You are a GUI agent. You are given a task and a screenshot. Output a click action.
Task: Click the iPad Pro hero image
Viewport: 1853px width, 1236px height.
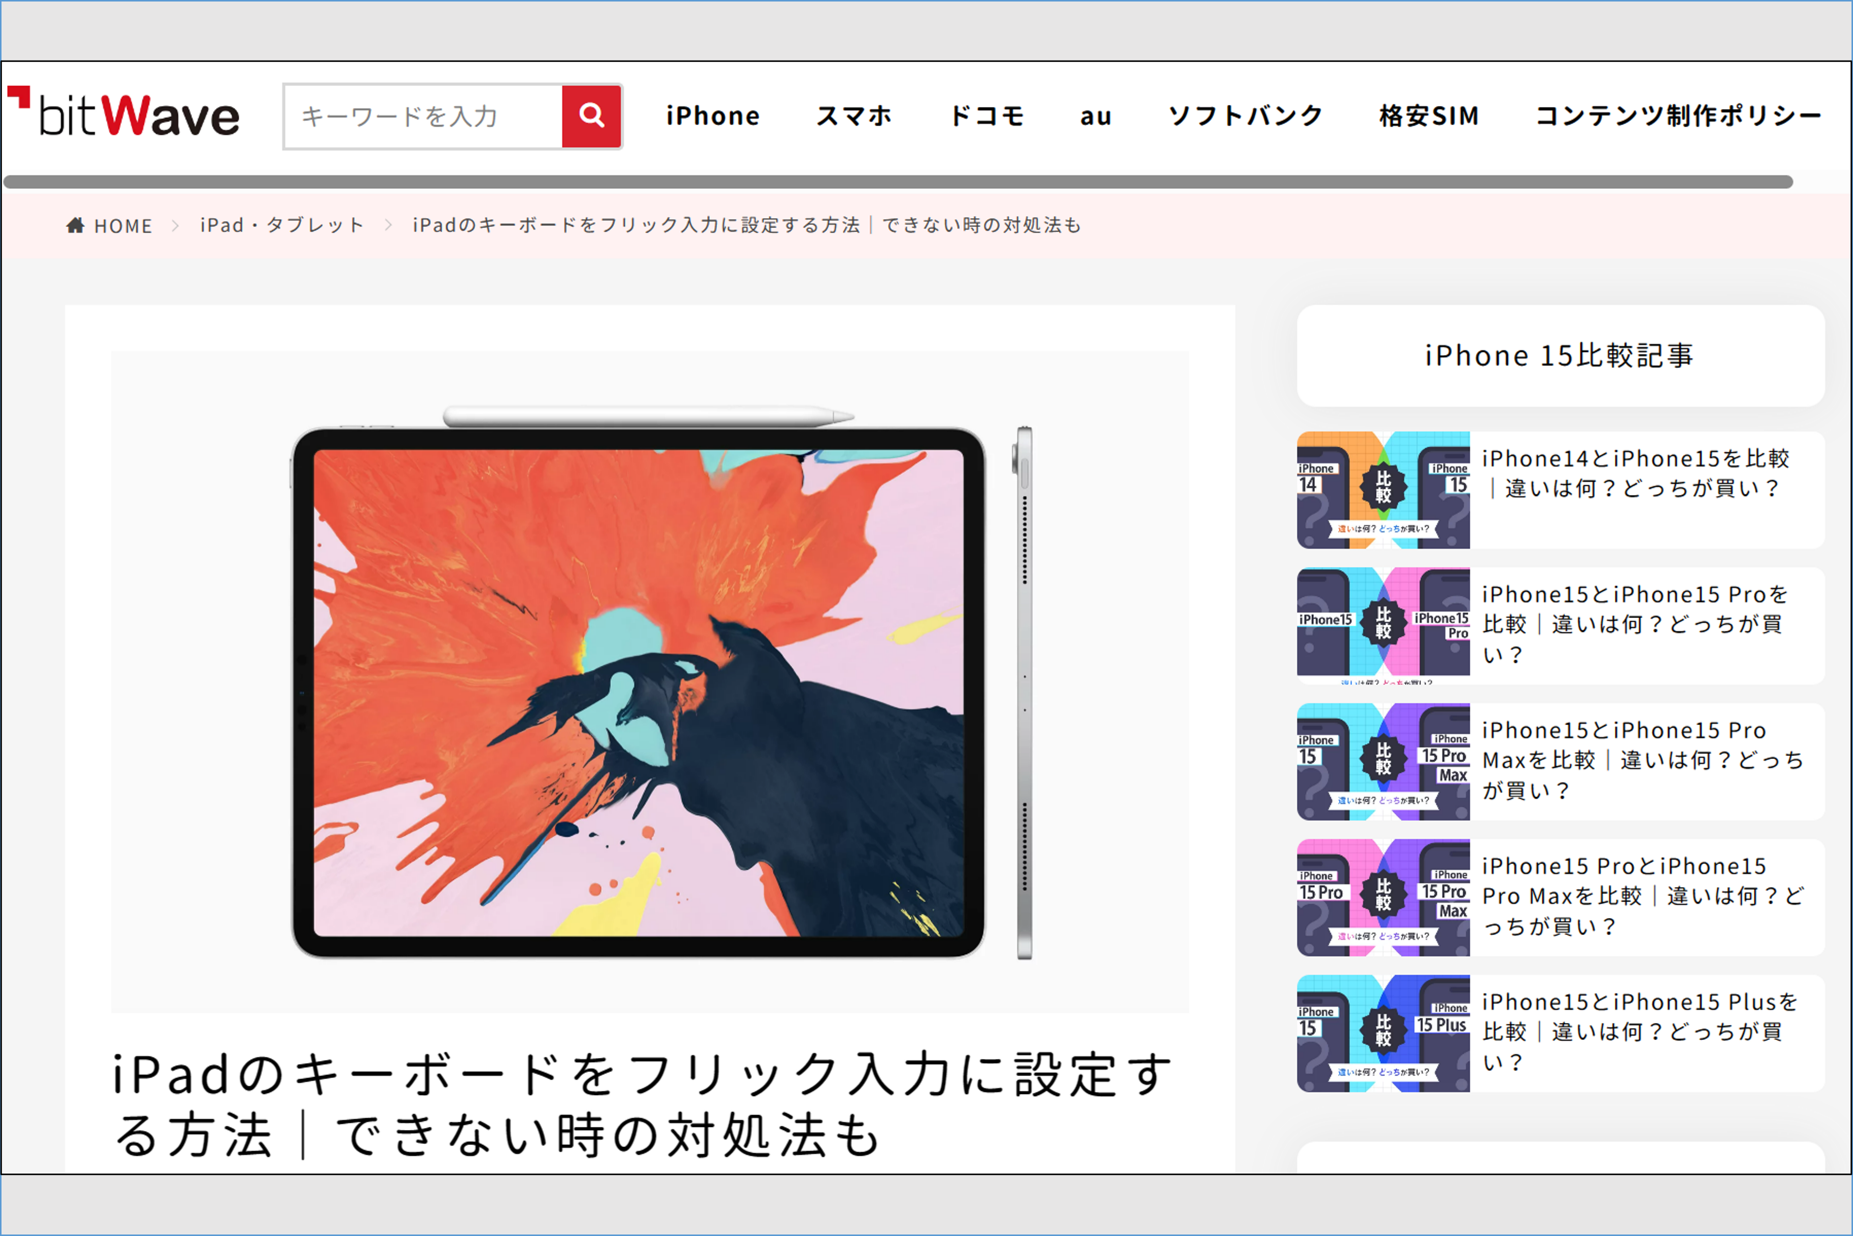pyautogui.click(x=650, y=682)
